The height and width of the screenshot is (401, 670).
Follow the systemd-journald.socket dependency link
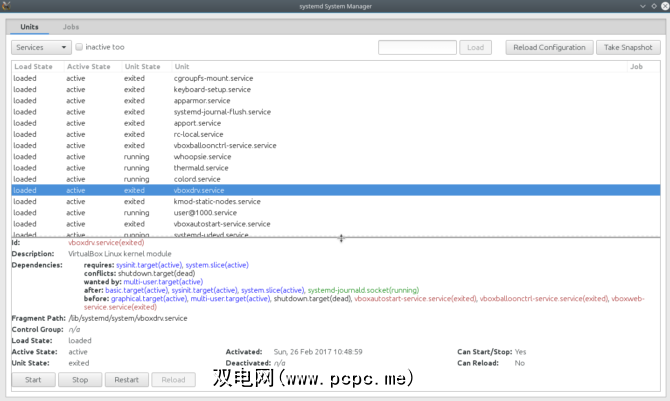click(363, 290)
